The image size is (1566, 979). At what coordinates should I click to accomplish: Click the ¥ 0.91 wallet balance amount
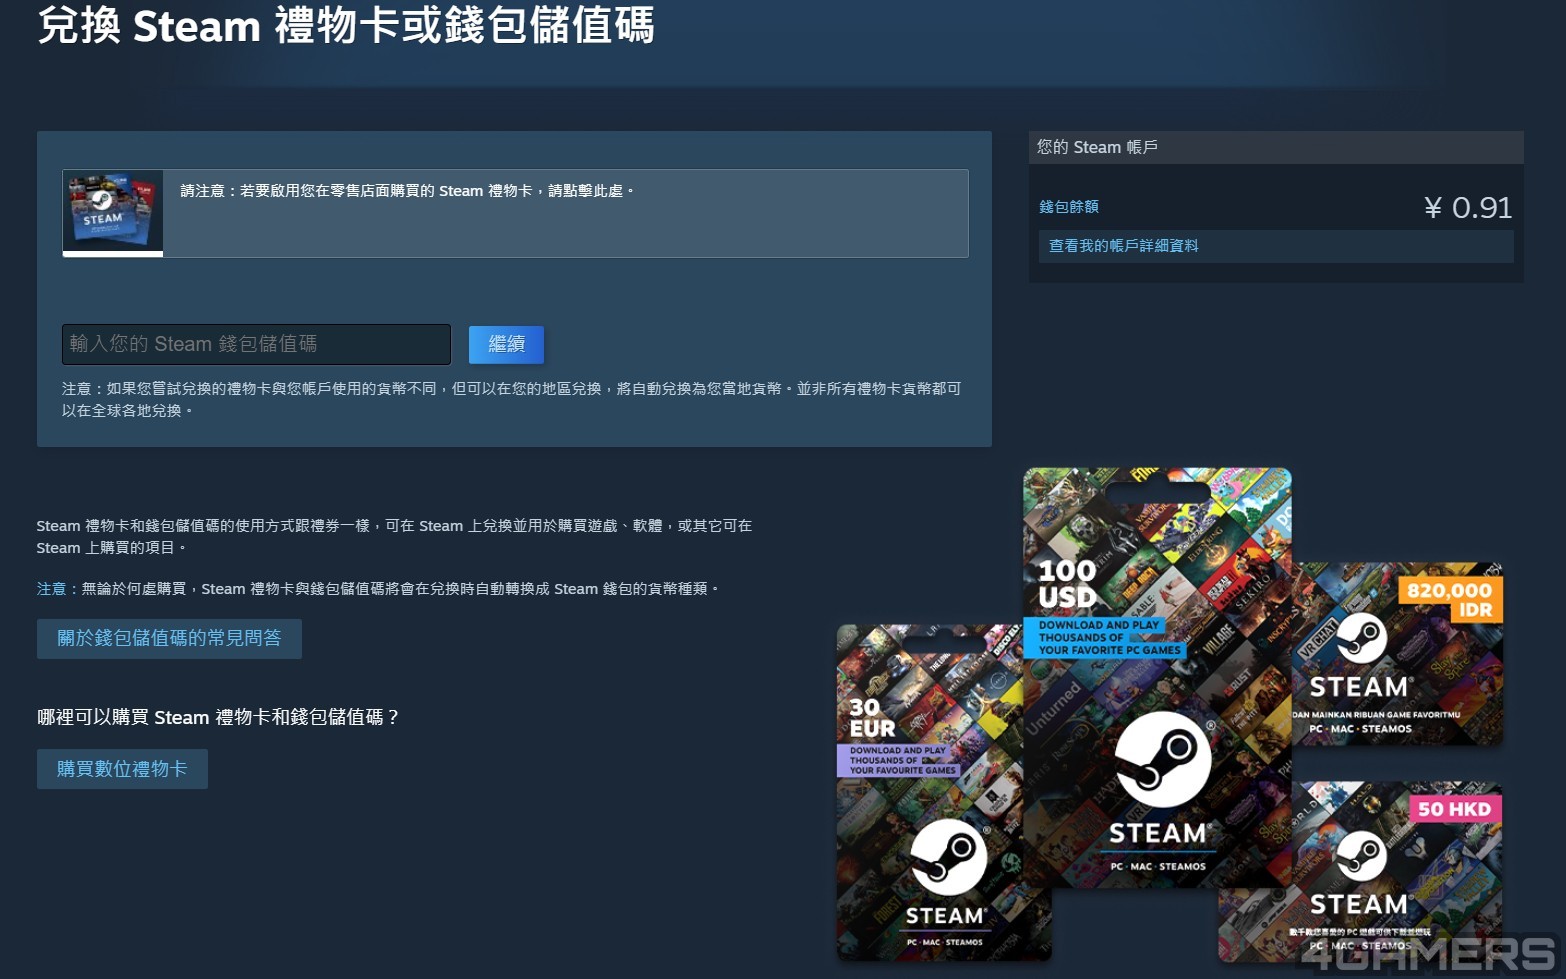(x=1468, y=208)
